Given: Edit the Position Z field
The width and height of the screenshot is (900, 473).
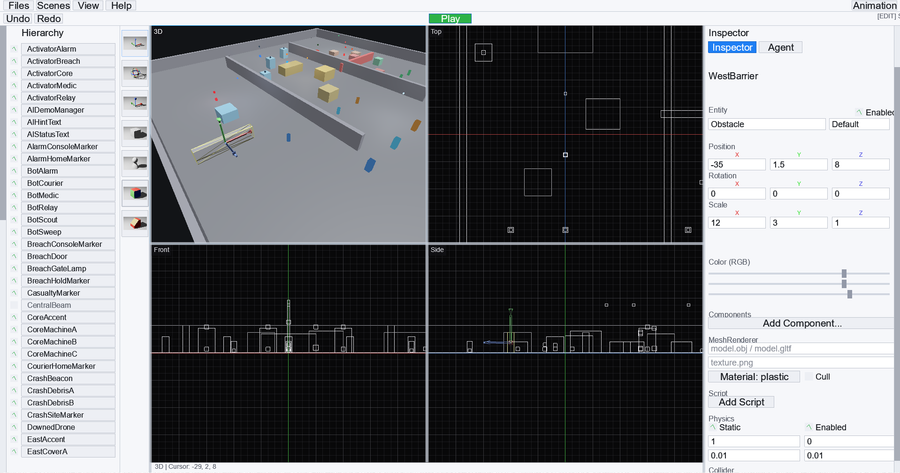Looking at the screenshot, I should click(x=860, y=164).
